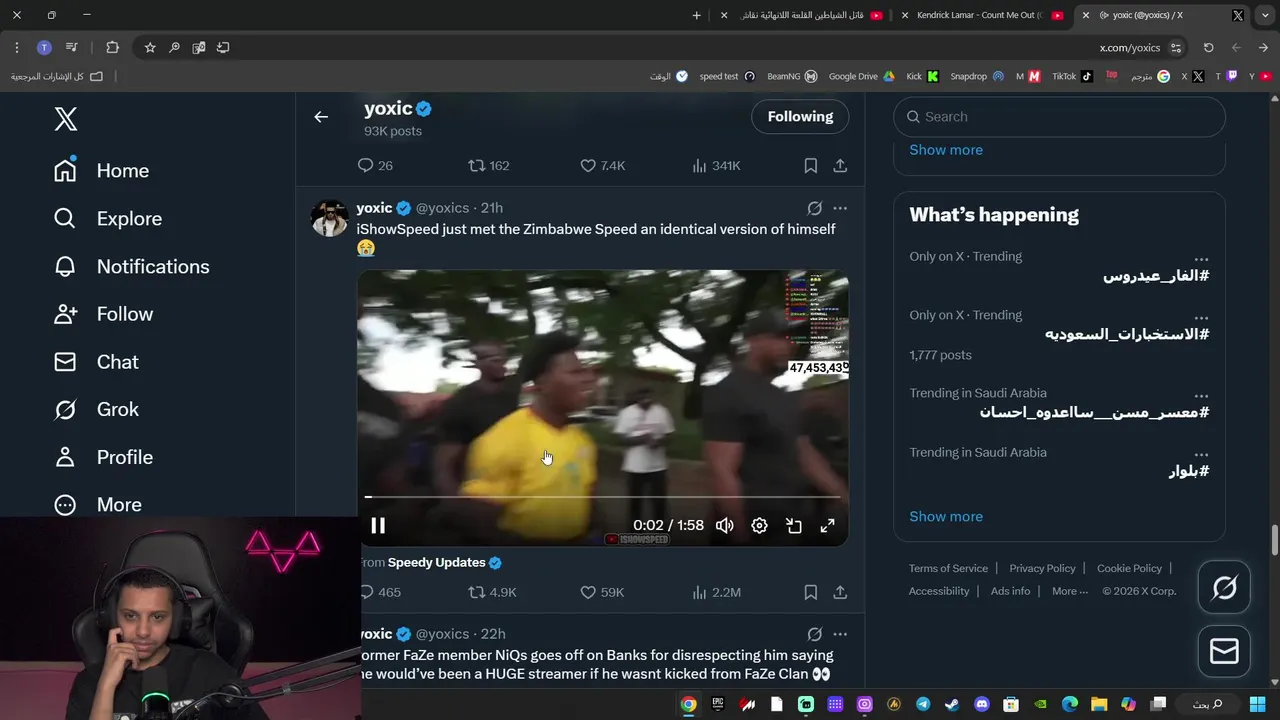Open the TikTok bookmark
Image resolution: width=1280 pixels, height=720 pixels.
pos(1072,76)
